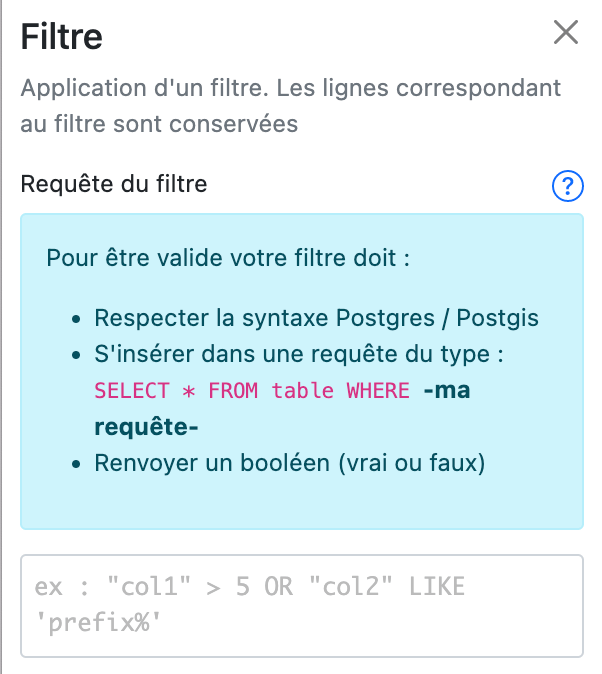
Task: Click the "Requête du filtre" label
Action: coord(114,185)
